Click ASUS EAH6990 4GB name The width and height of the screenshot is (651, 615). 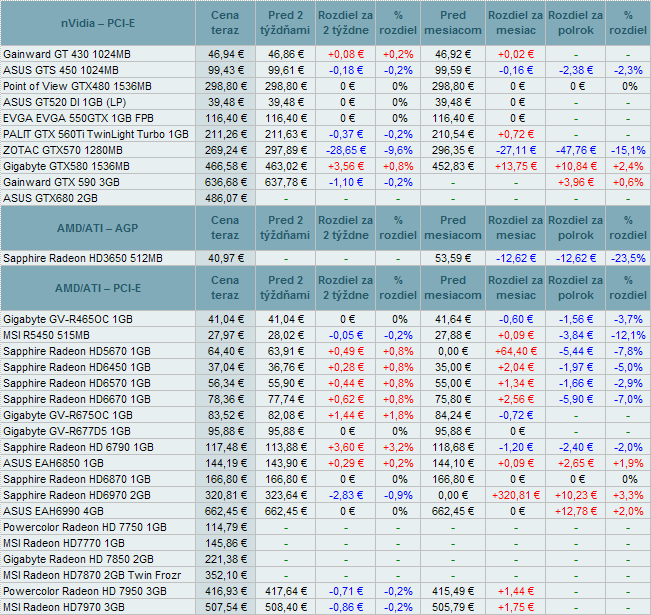pyautogui.click(x=53, y=511)
